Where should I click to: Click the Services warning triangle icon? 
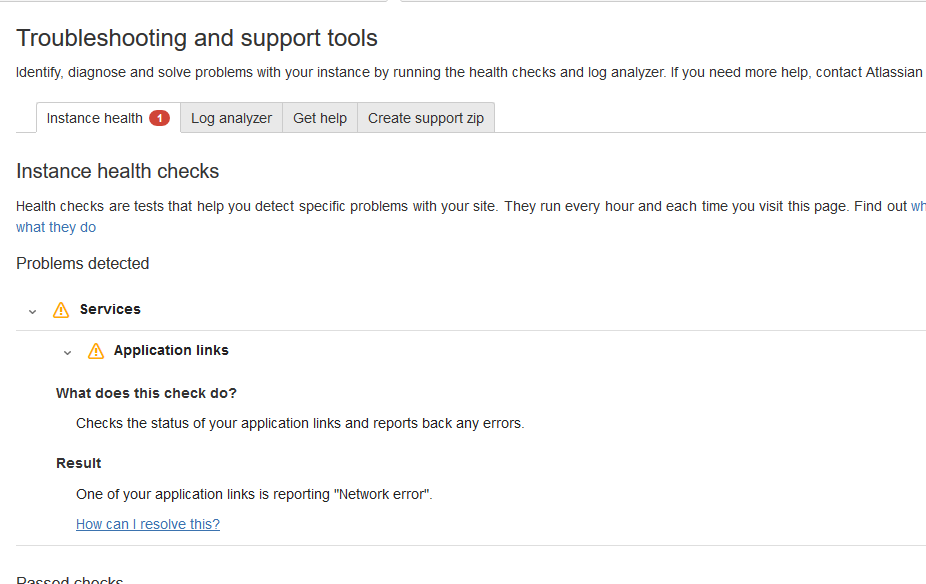61,310
